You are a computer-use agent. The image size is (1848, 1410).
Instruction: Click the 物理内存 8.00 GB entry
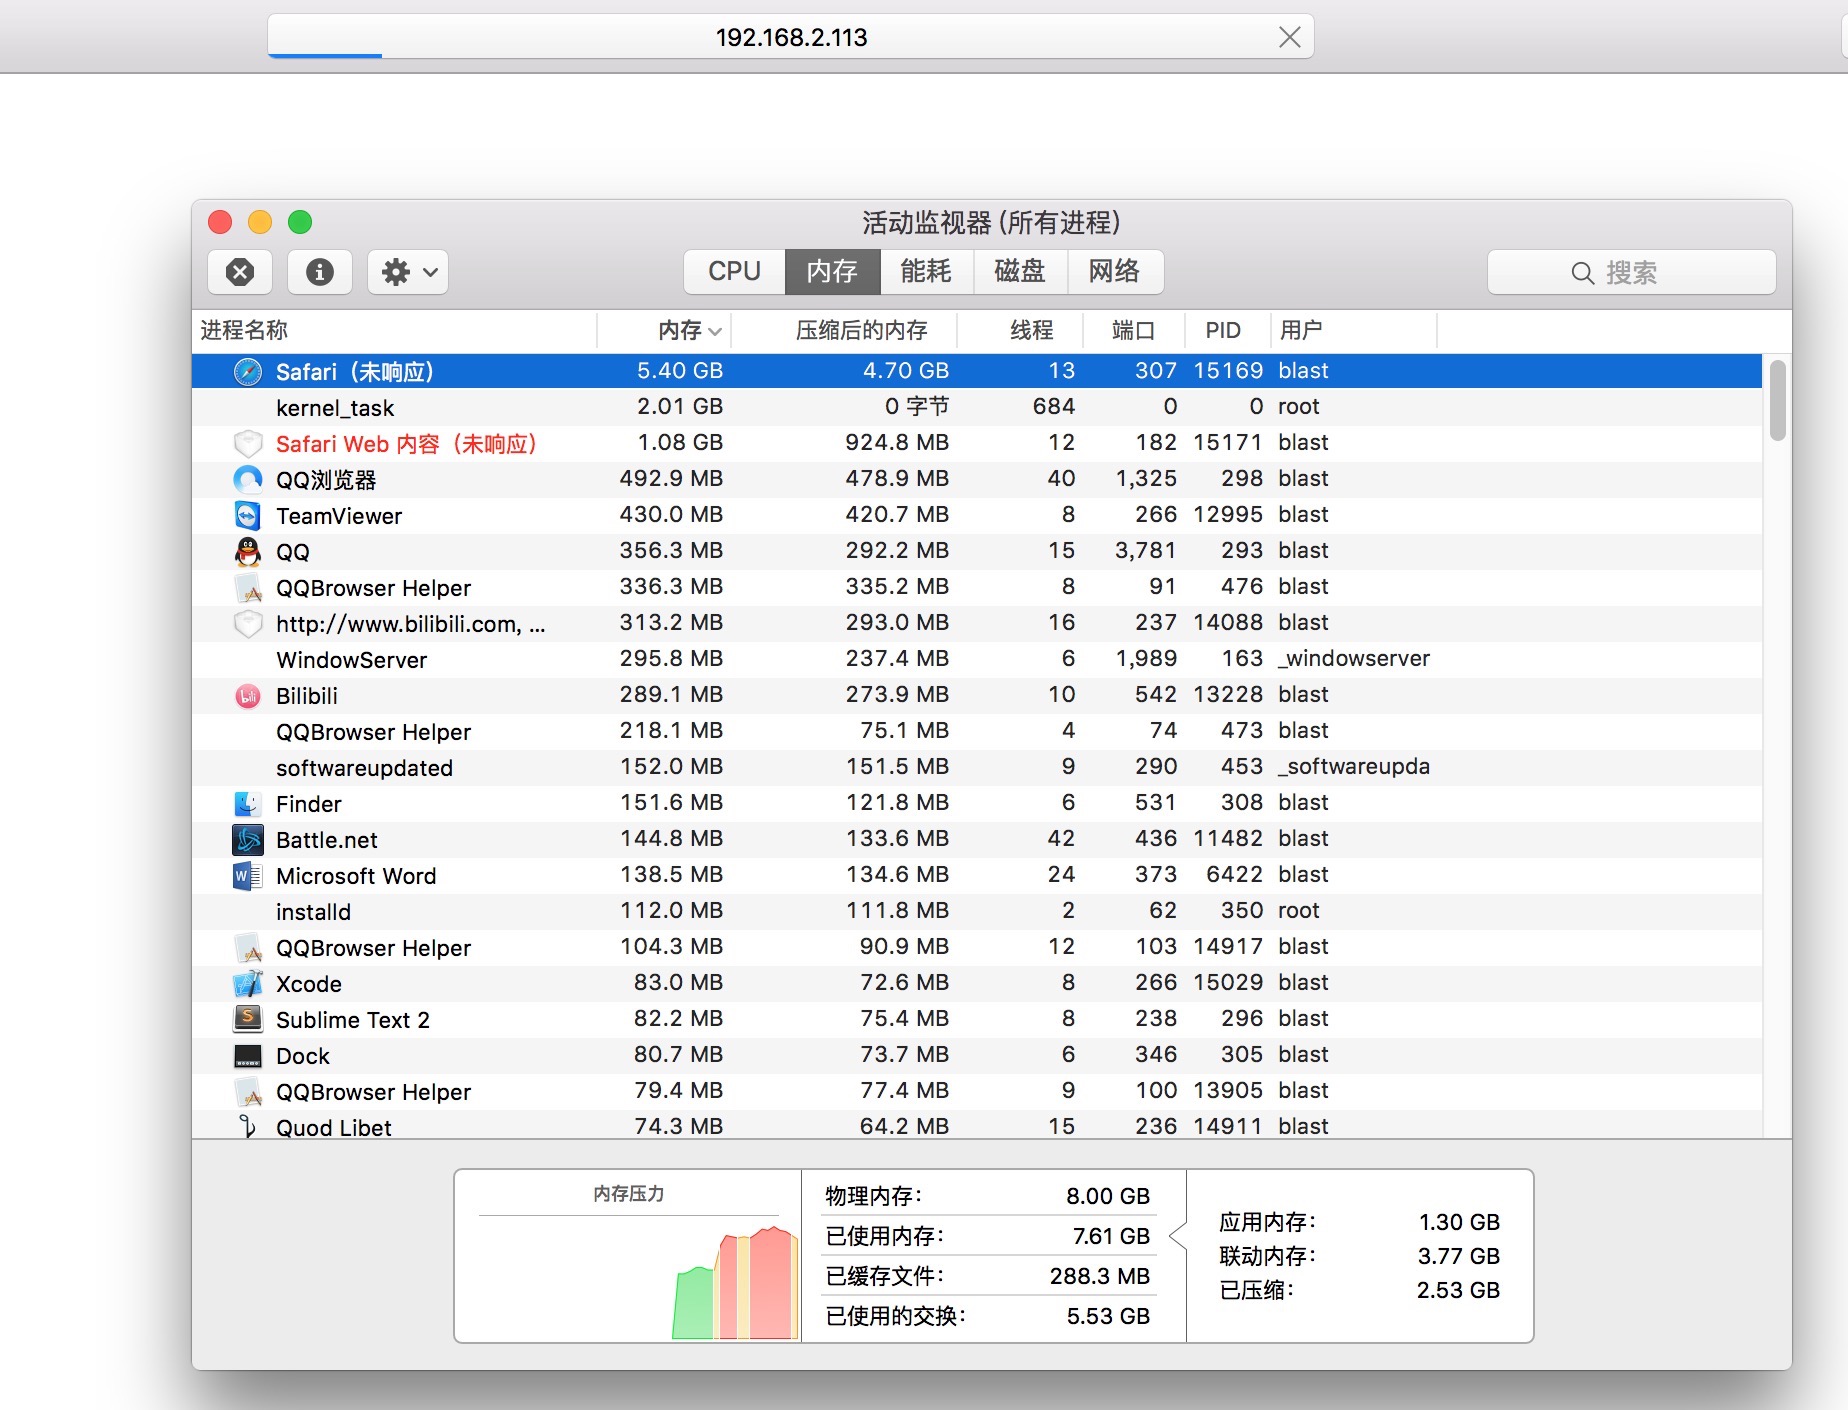click(x=988, y=1196)
